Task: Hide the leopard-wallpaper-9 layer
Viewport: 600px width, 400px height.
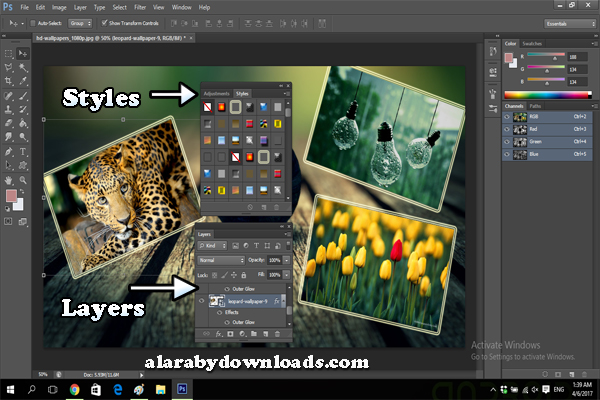Action: coord(202,301)
